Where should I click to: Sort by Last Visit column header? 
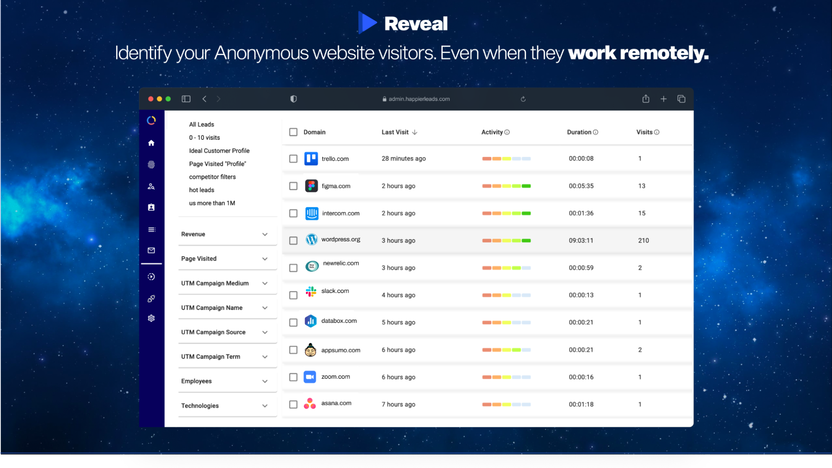[399, 132]
